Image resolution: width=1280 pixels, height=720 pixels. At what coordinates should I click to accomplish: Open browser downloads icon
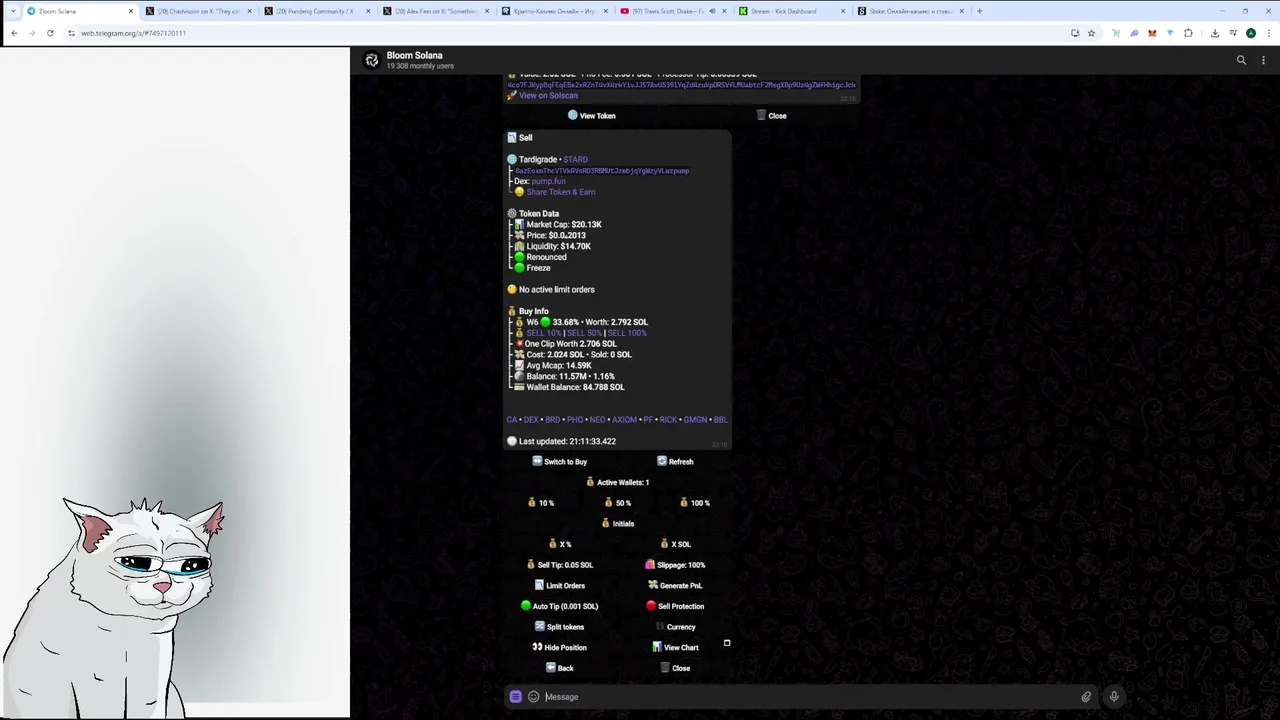tap(1214, 33)
